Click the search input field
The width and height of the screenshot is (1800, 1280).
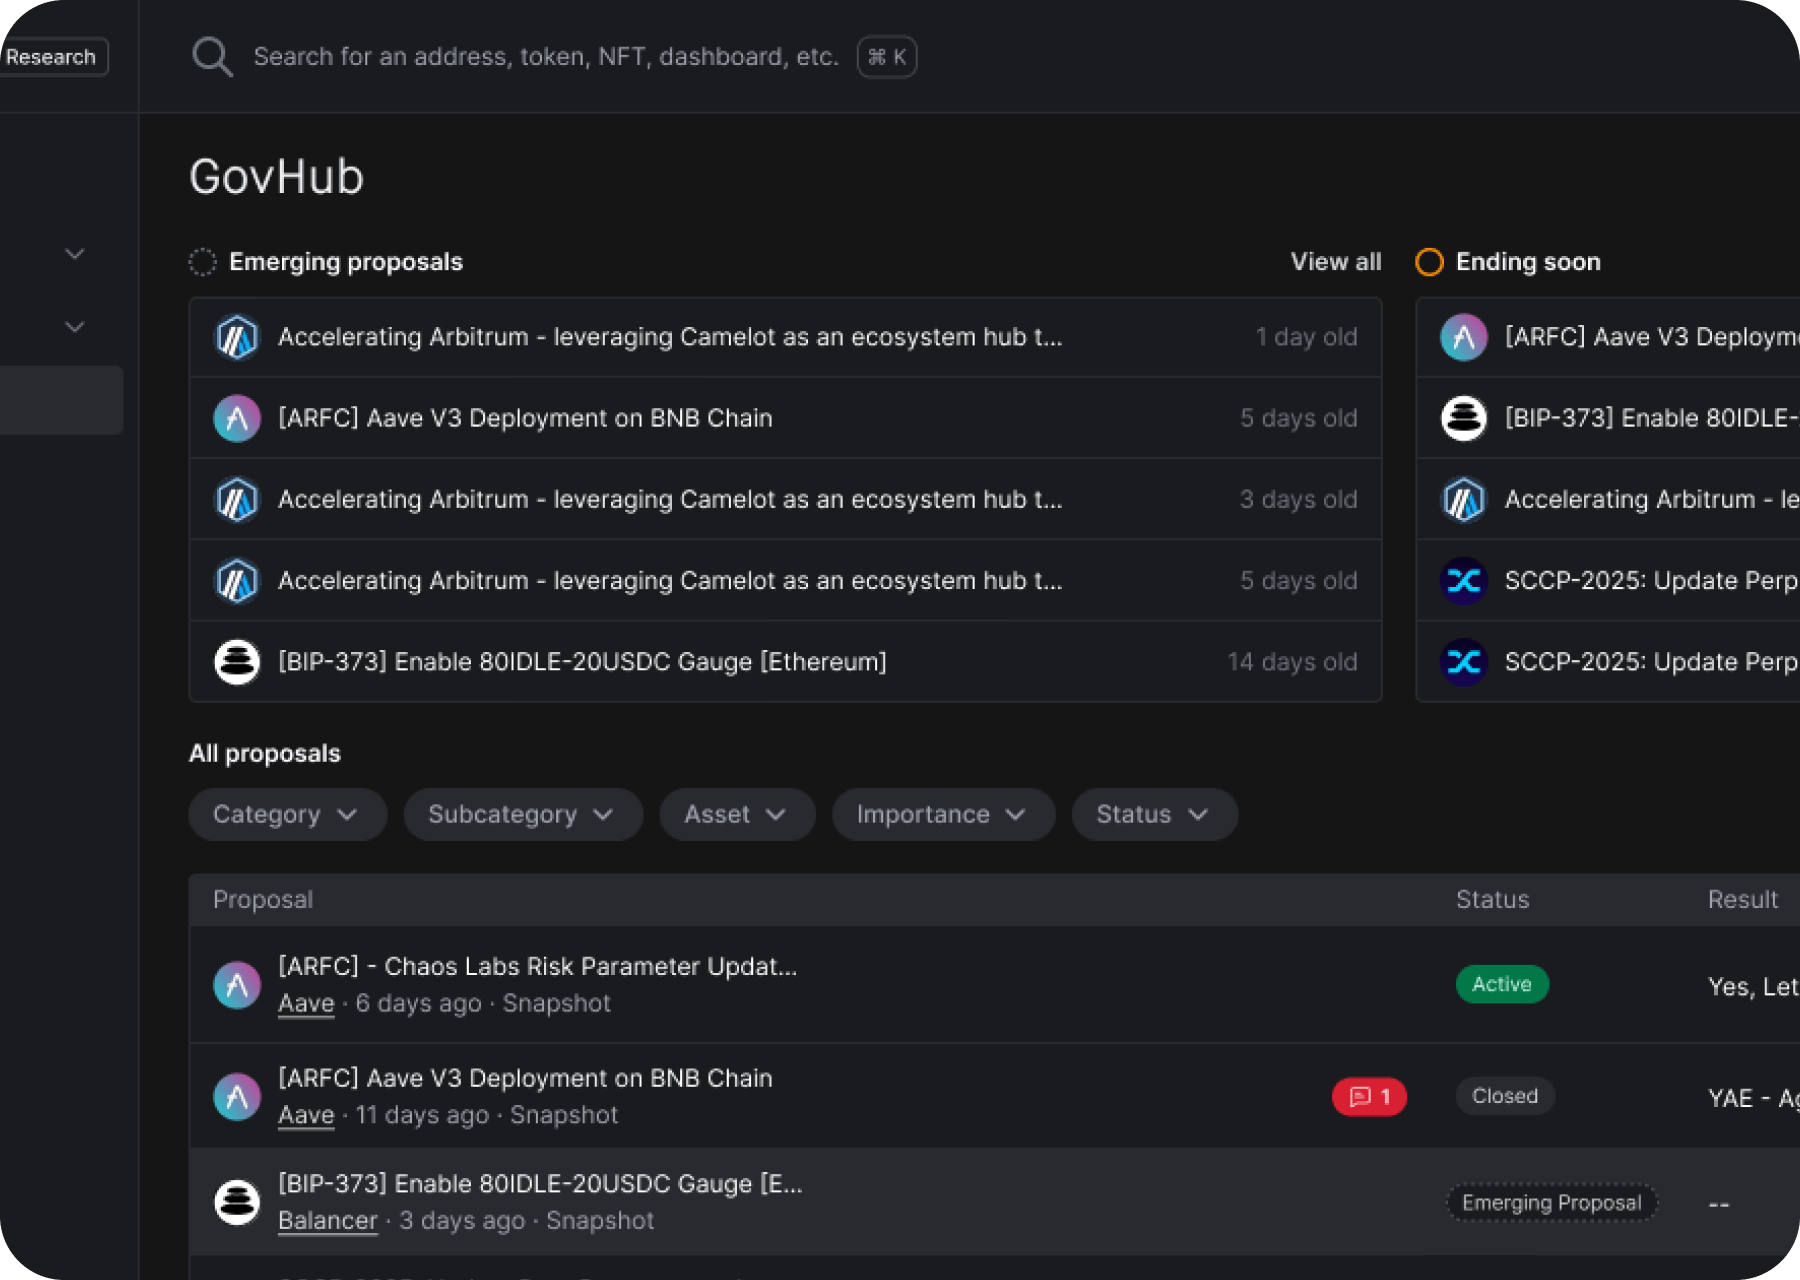[550, 56]
